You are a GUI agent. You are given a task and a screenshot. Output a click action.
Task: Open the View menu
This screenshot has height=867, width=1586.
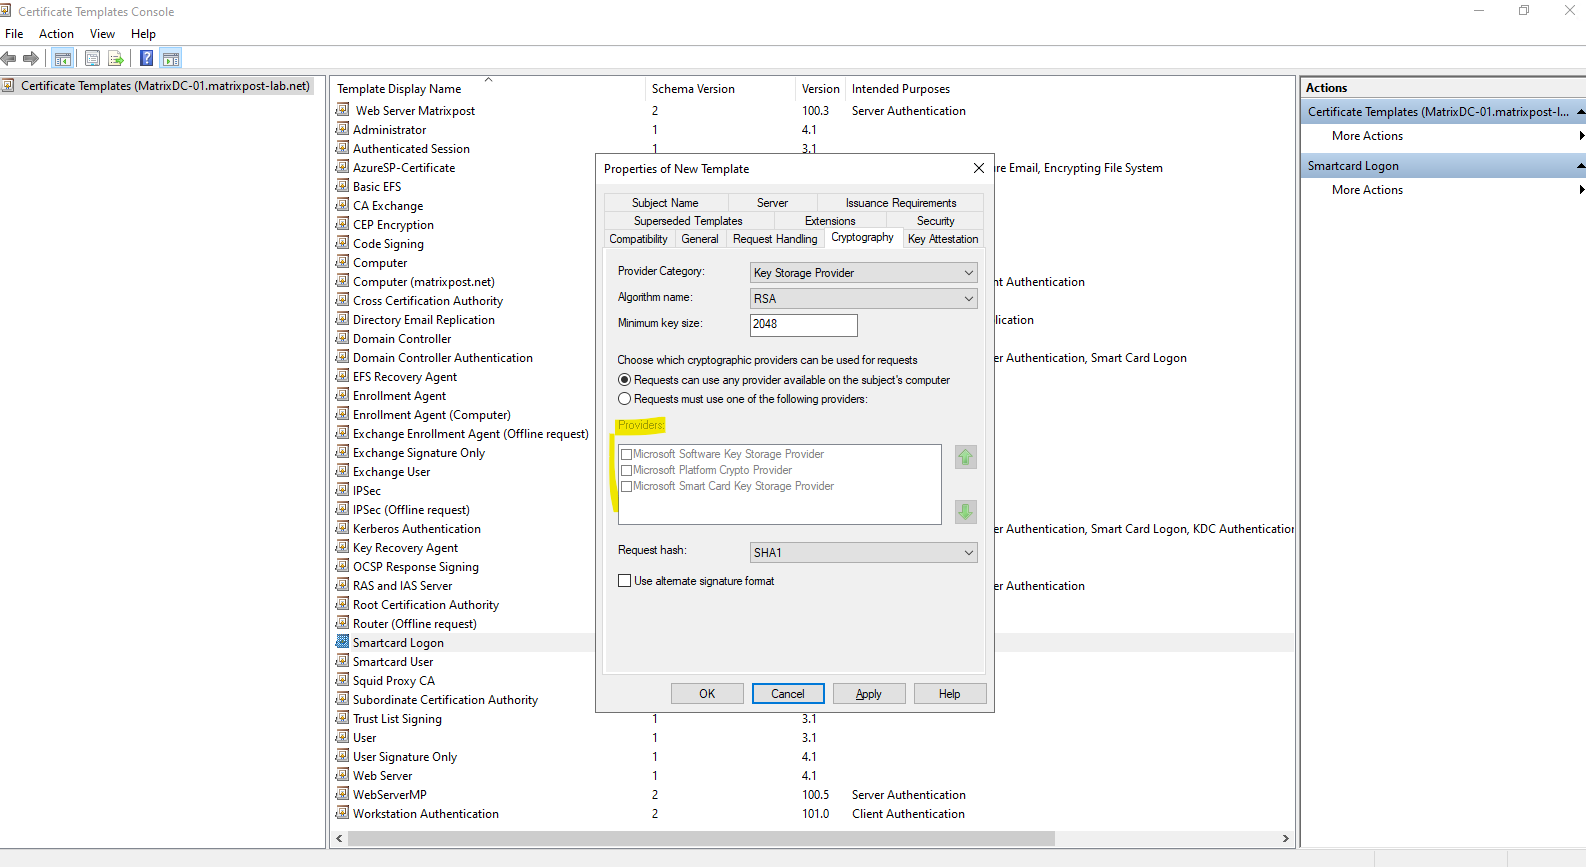point(102,33)
